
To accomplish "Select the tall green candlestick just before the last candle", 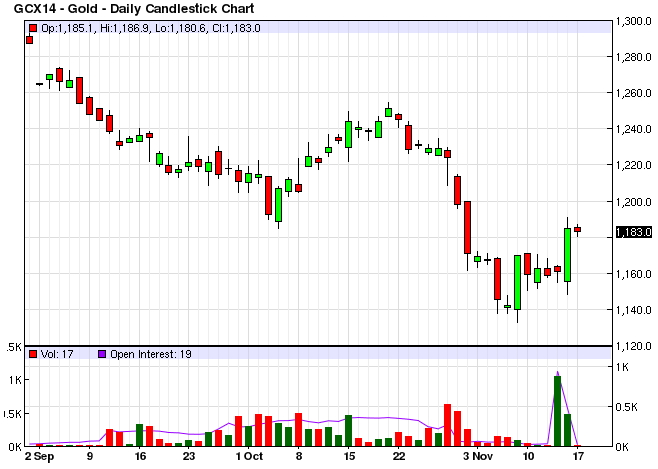I will [x=568, y=255].
